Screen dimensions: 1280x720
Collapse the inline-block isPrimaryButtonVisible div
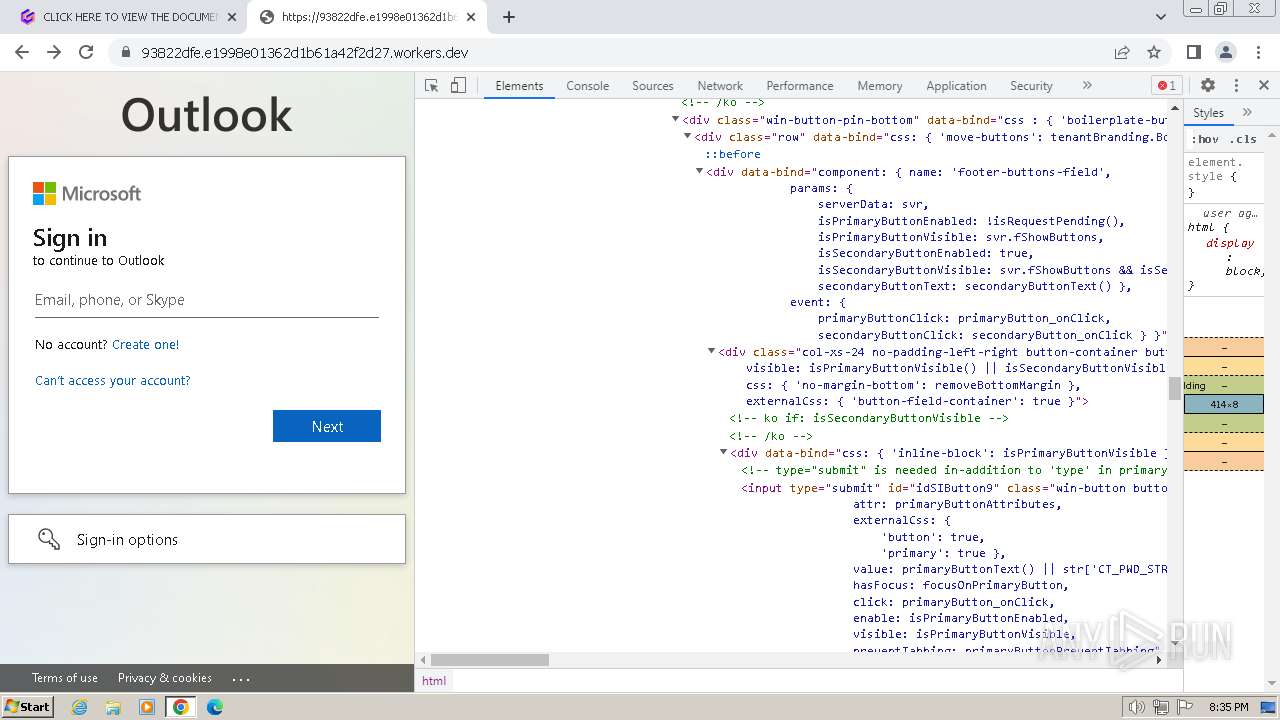724,453
